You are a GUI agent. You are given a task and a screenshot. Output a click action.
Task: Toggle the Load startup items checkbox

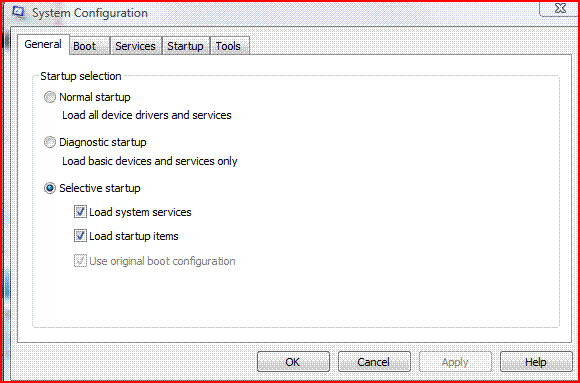tap(80, 236)
